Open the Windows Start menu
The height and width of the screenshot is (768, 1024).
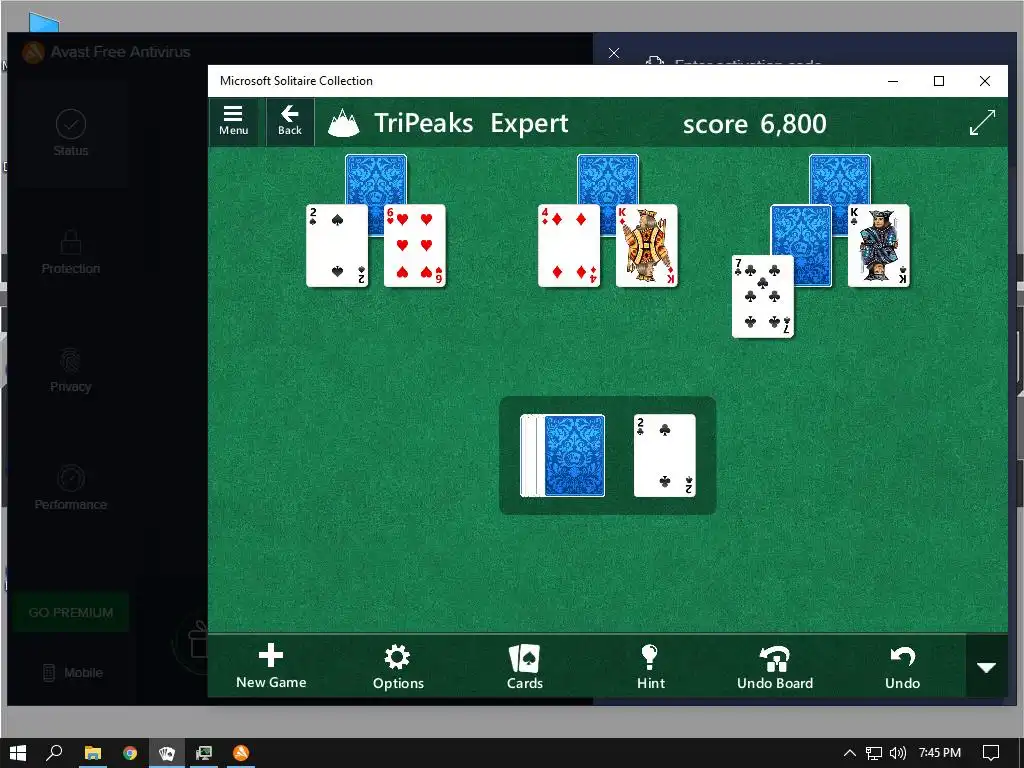point(18,753)
